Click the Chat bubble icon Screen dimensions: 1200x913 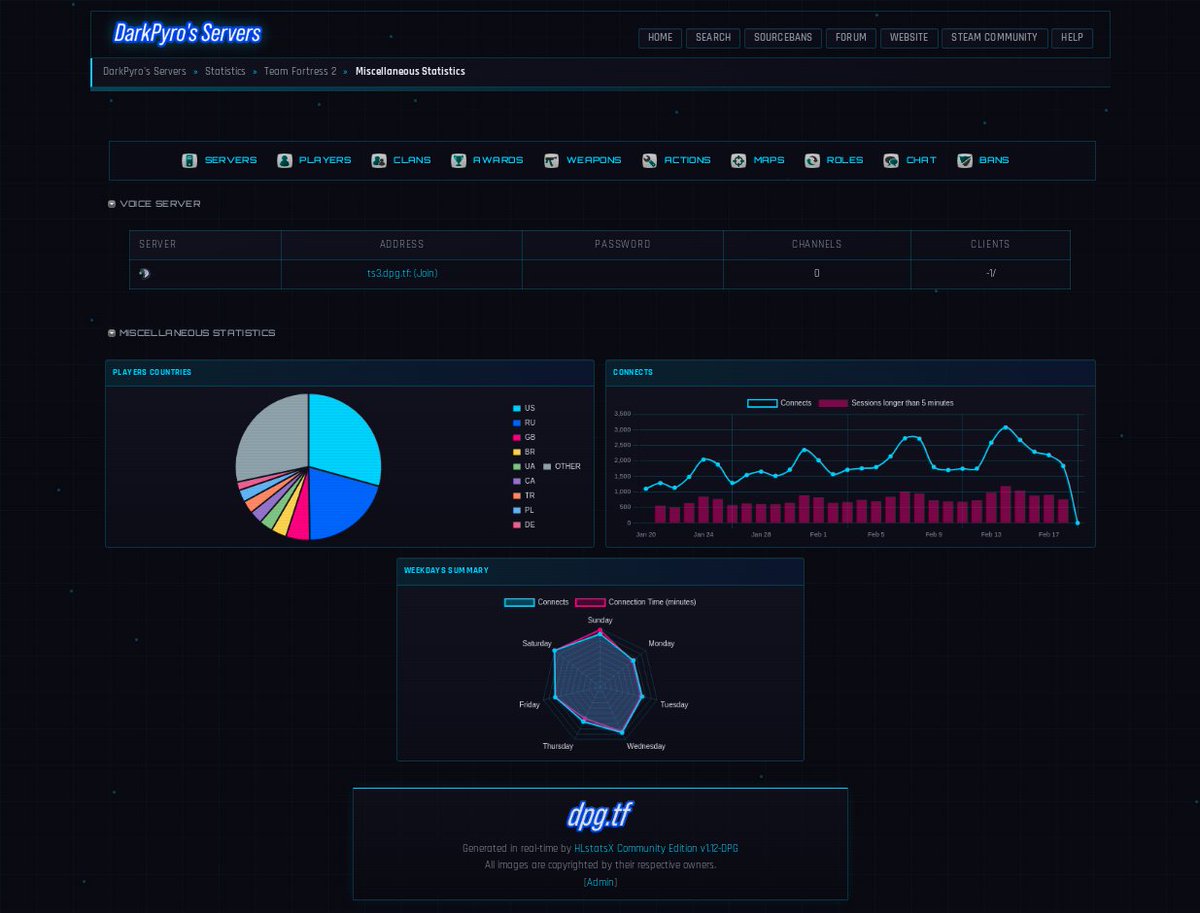[x=891, y=160]
